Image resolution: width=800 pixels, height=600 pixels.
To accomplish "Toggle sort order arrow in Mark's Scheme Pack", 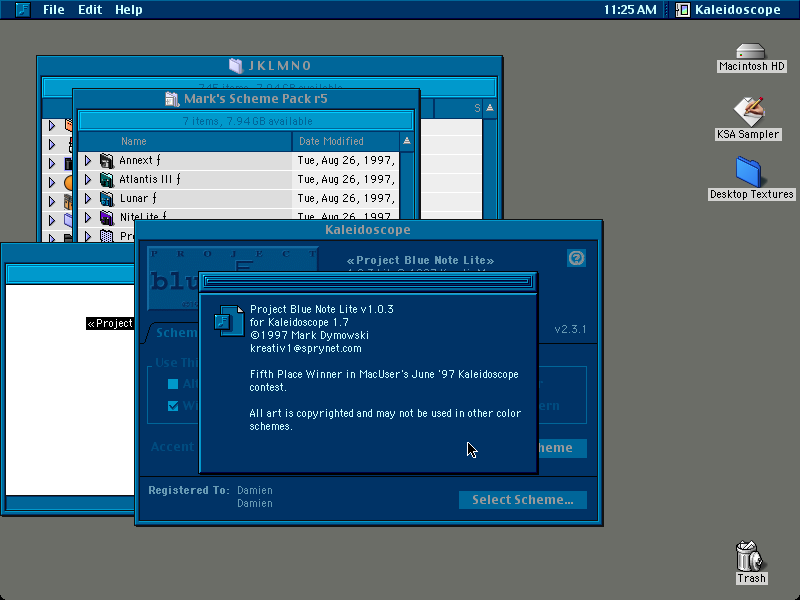I will pos(407,141).
